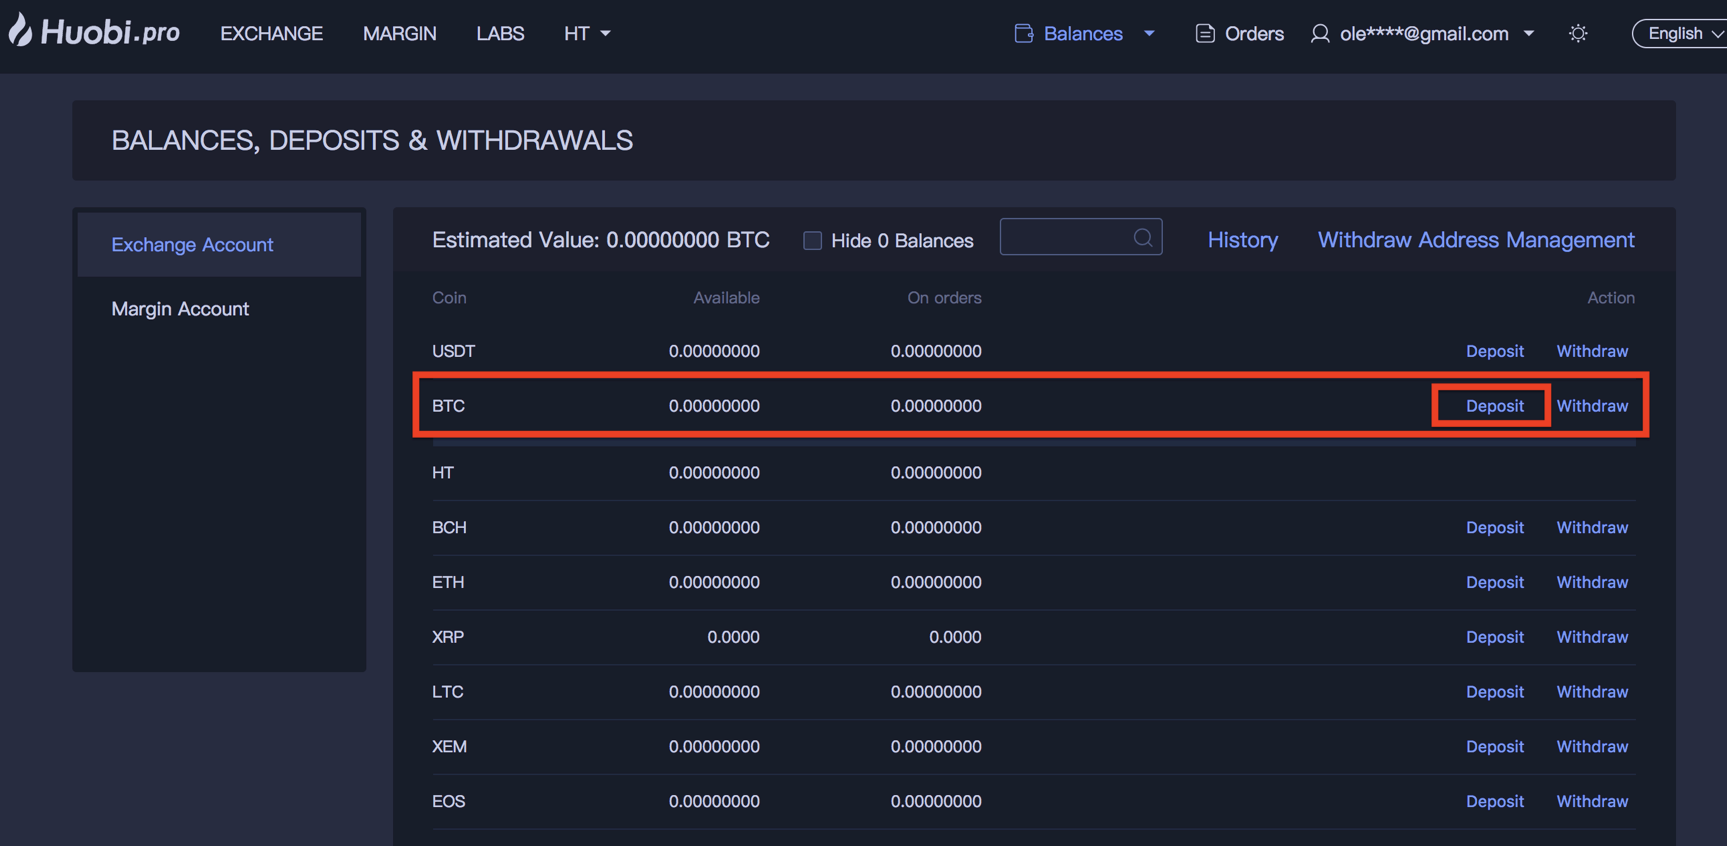Click Withdraw in the USDT row
The width and height of the screenshot is (1727, 846).
tap(1592, 351)
